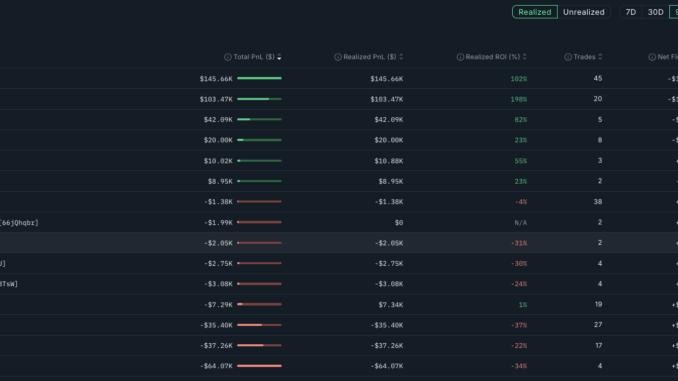
Task: Click PnL bar next to $103.47K
Action: coord(259,99)
